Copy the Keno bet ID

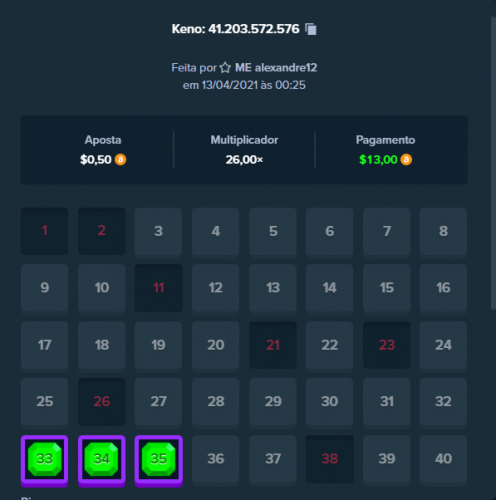tap(311, 29)
